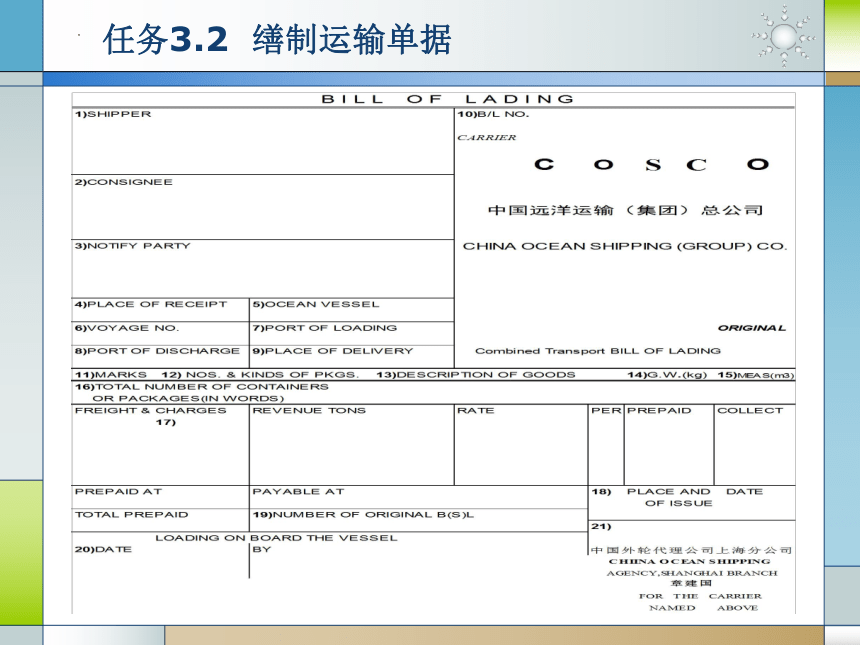Click the "20)DATE" label
The image size is (860, 645).
tap(103, 550)
